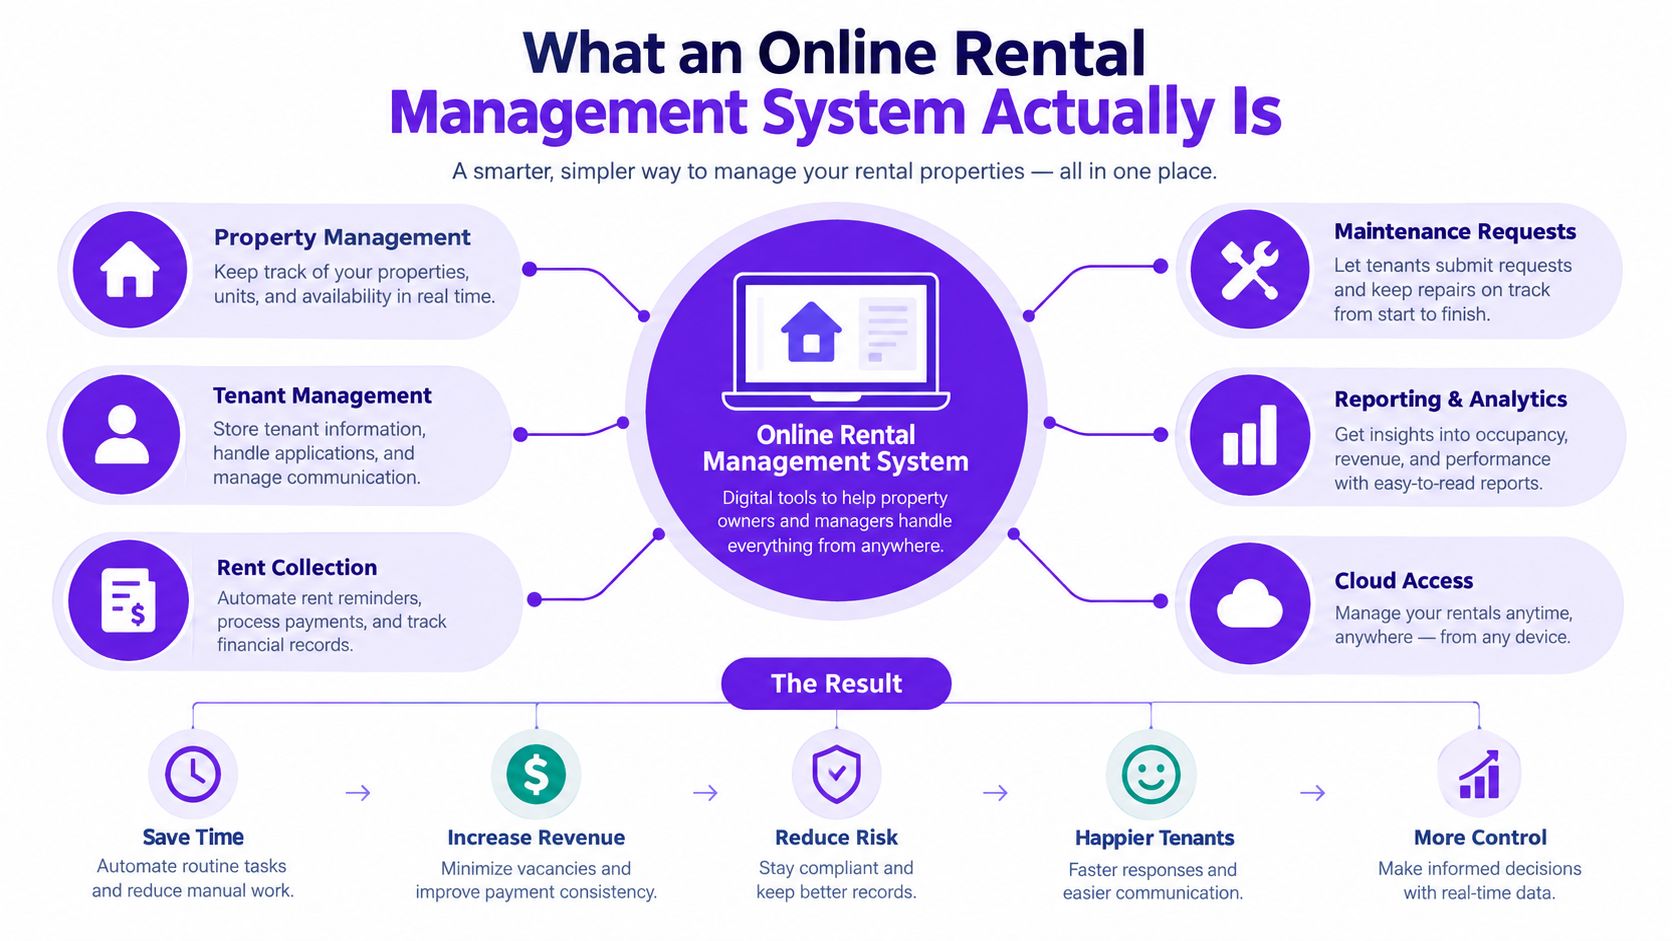Click the "Let tenants submit requests" description
Screen dimensions: 1672x941
pos(1453,290)
